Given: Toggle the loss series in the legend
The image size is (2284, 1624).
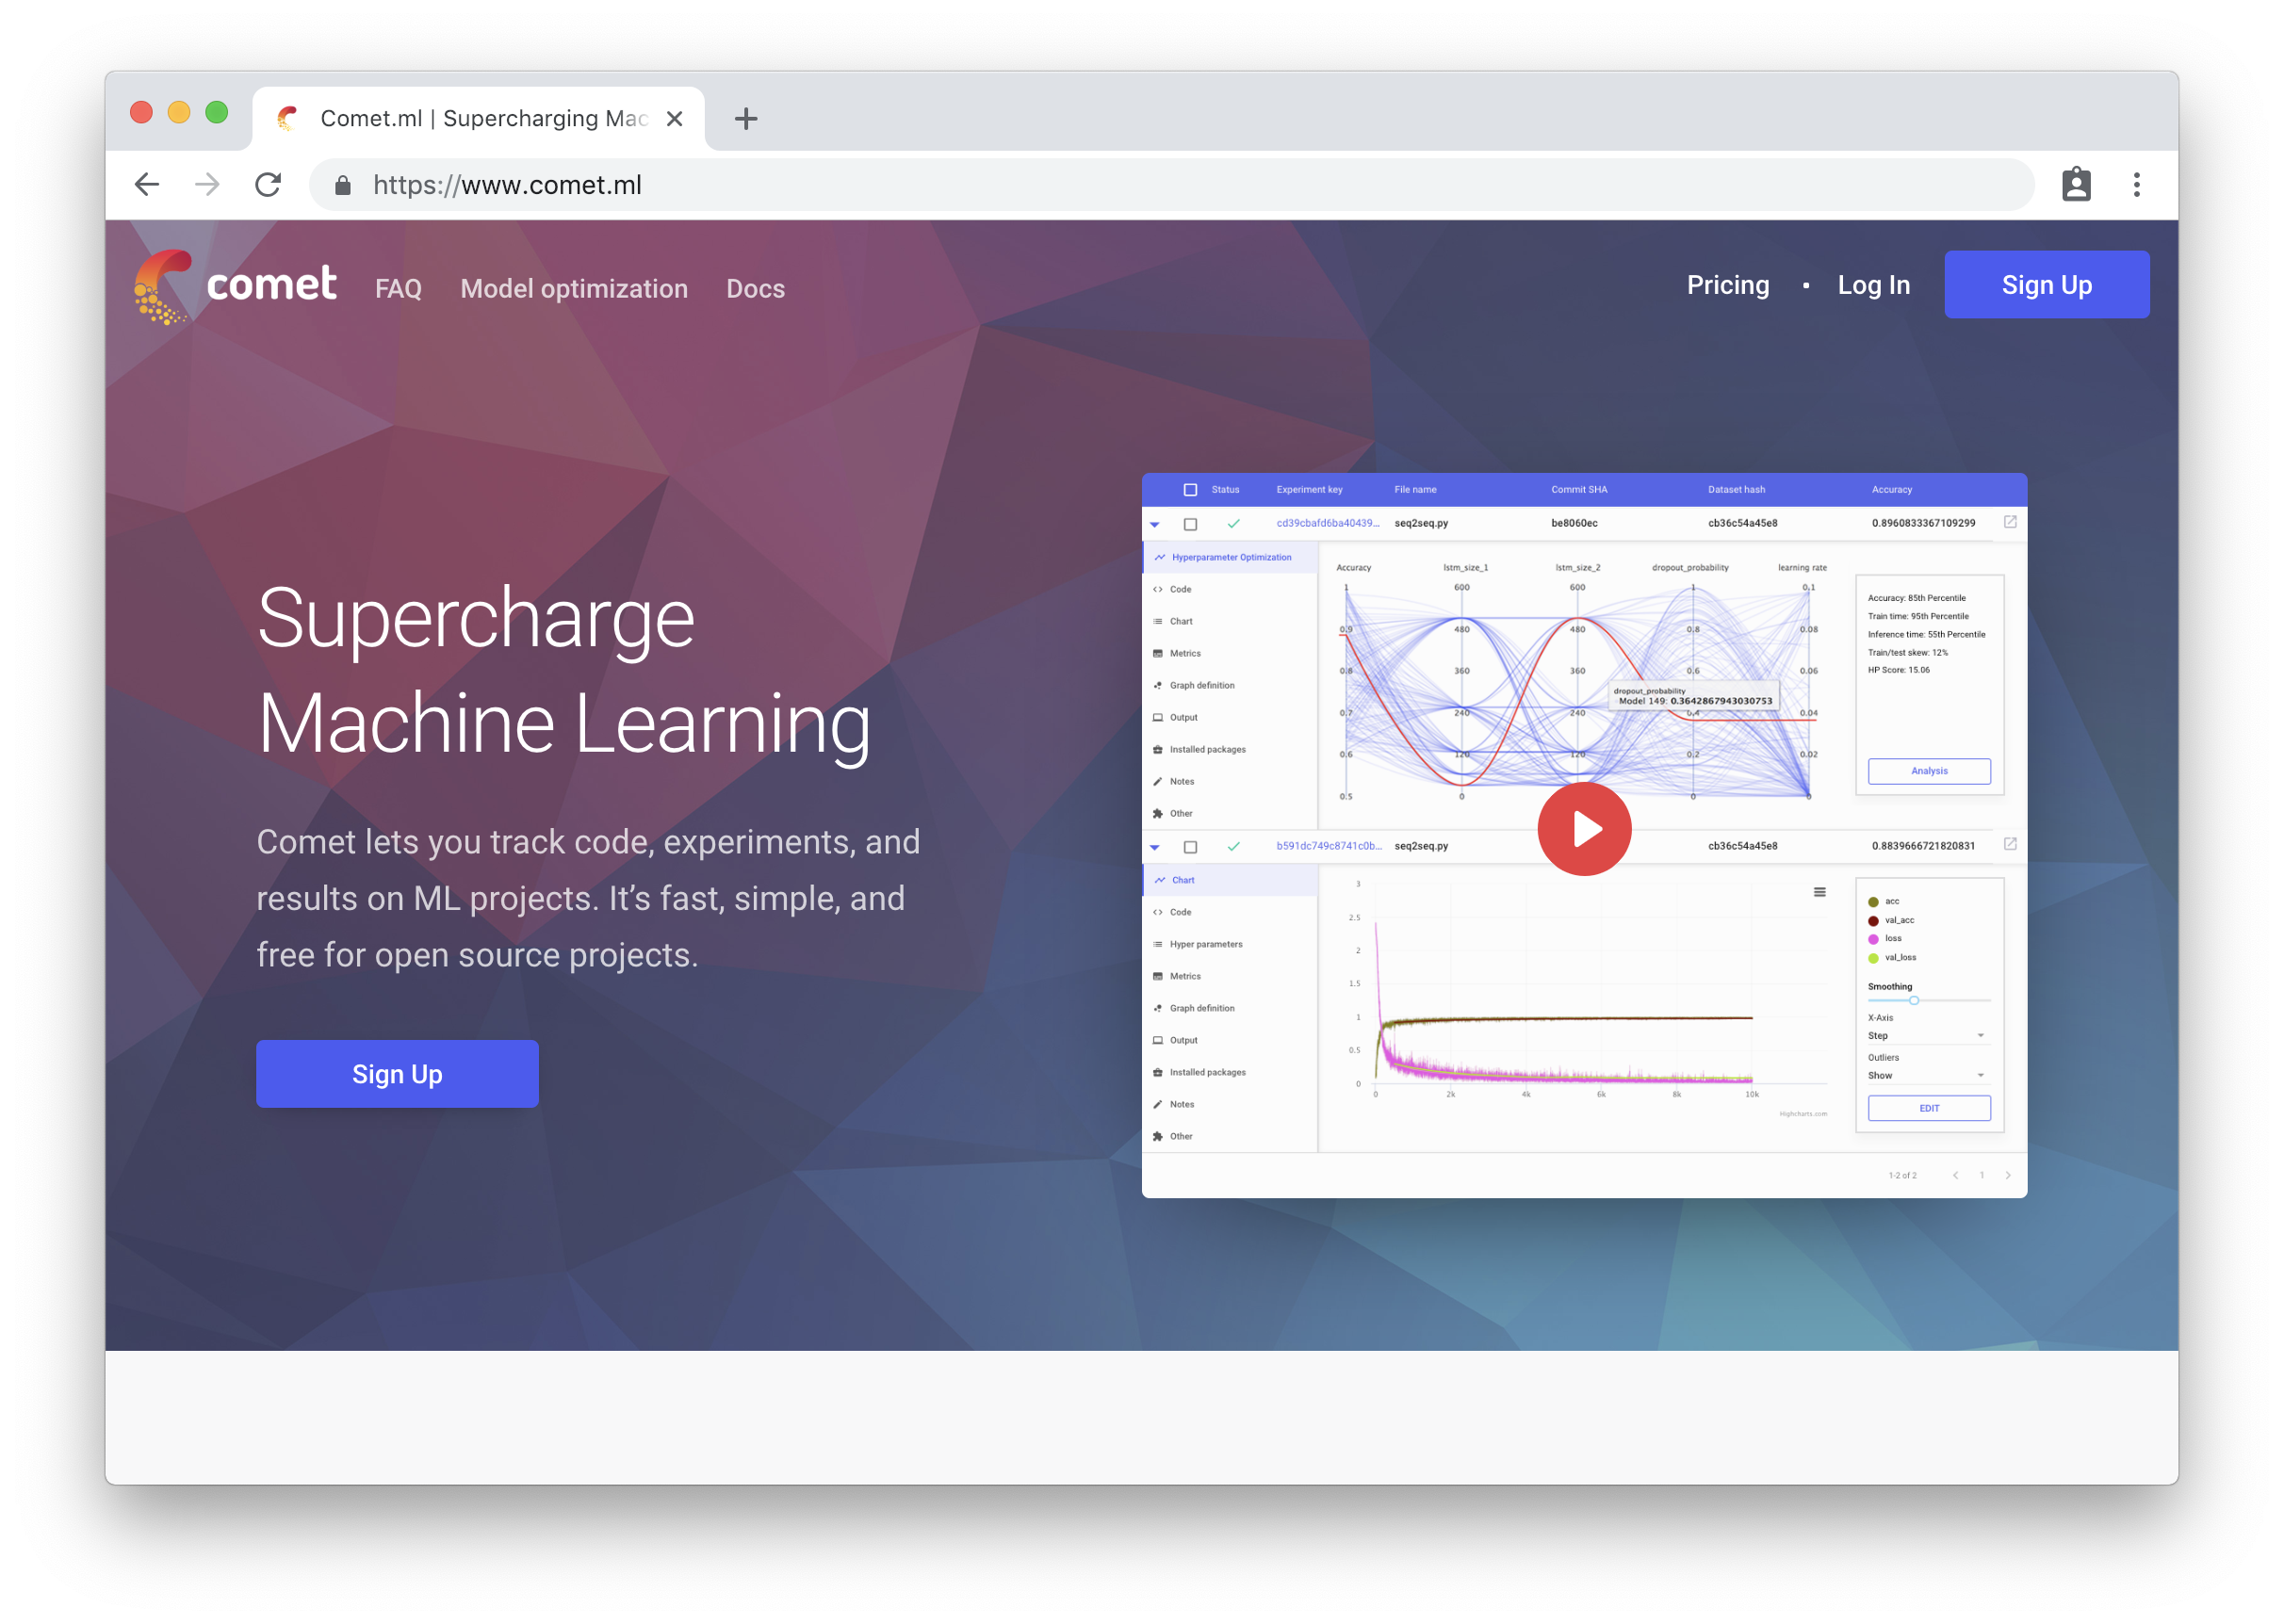Looking at the screenshot, I should click(1884, 938).
